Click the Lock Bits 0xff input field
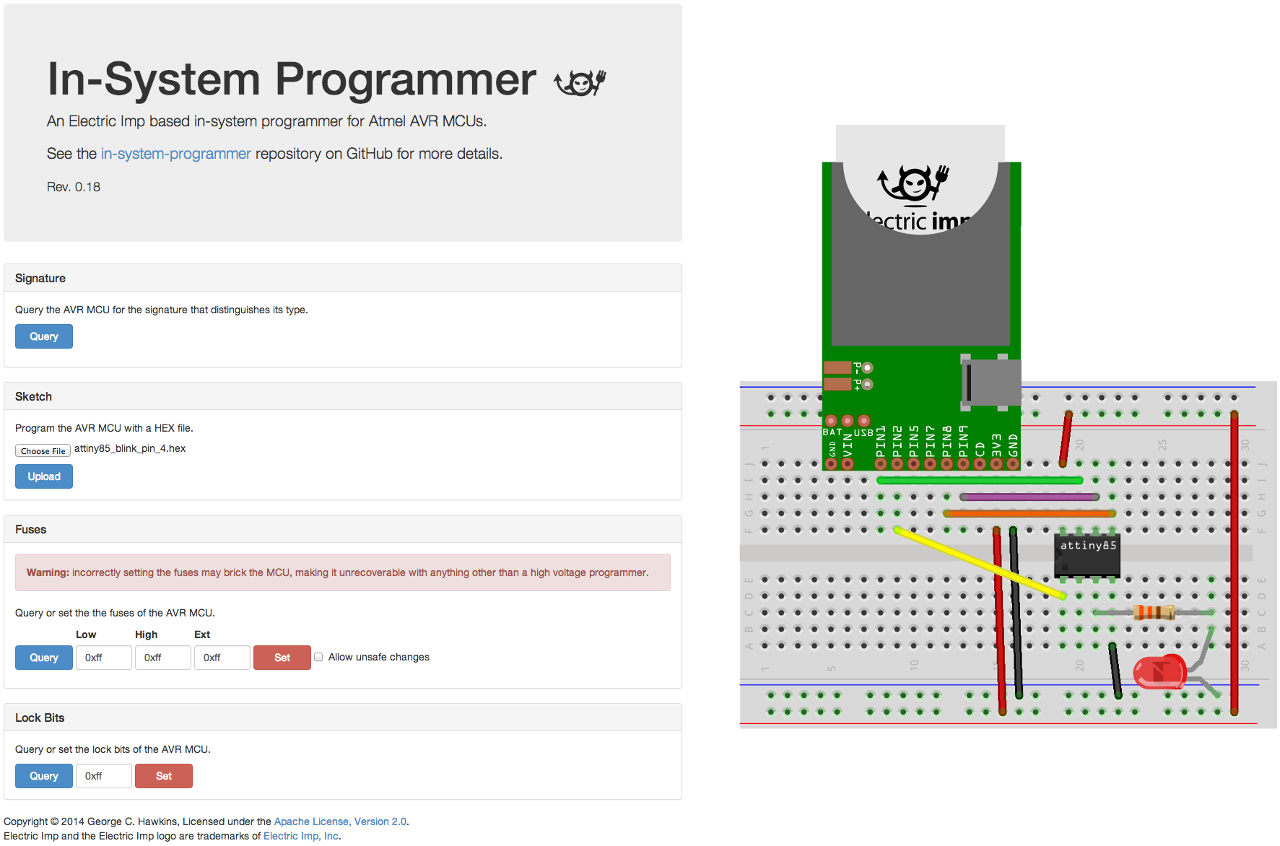 coord(104,775)
